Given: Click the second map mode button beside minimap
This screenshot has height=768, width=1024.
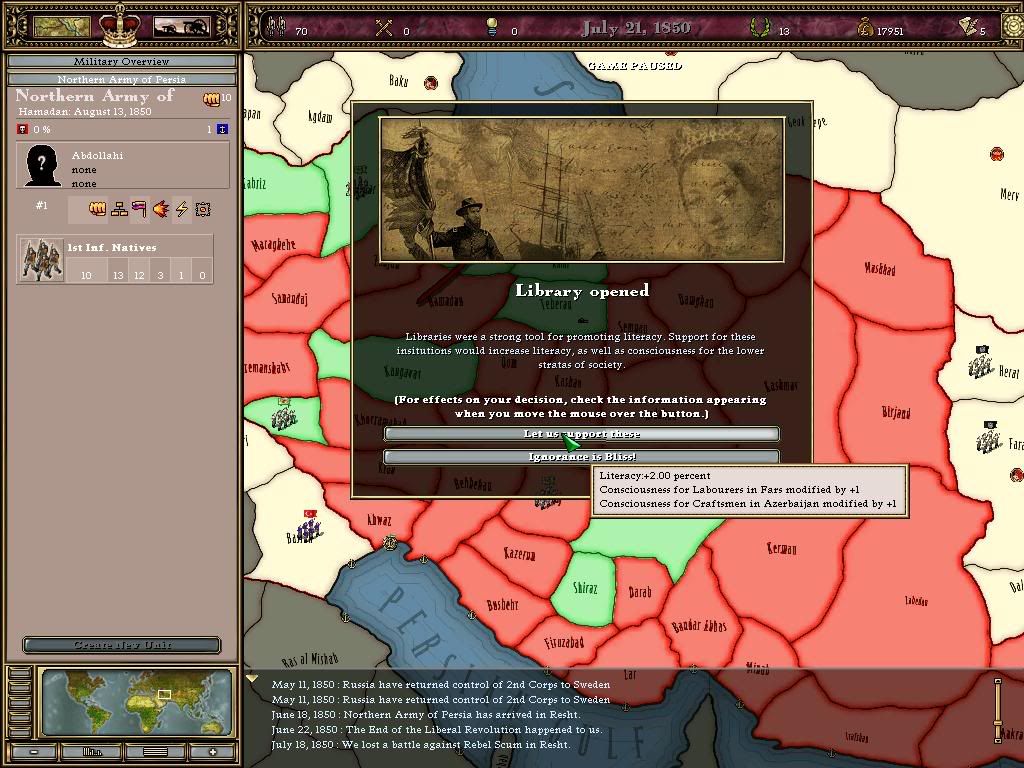Looking at the screenshot, I should point(19,688).
